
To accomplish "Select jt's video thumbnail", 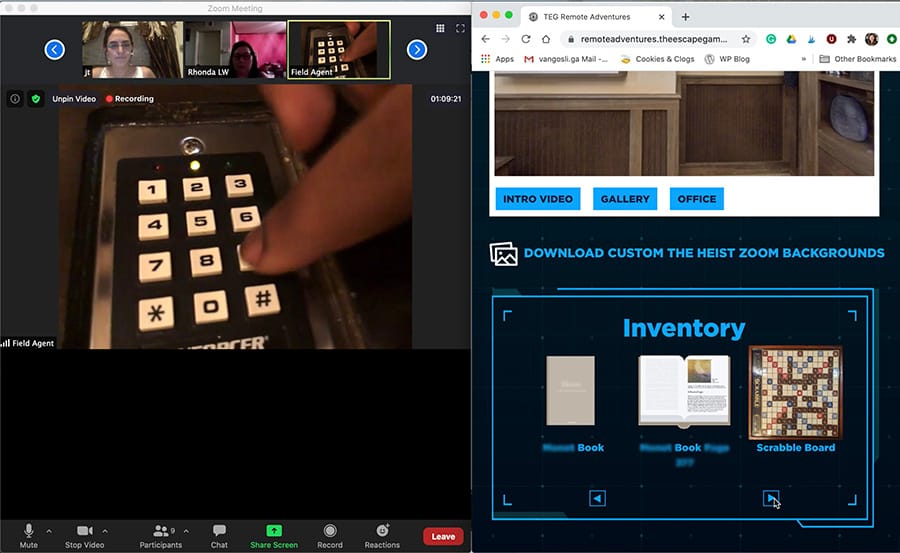I will tap(133, 49).
